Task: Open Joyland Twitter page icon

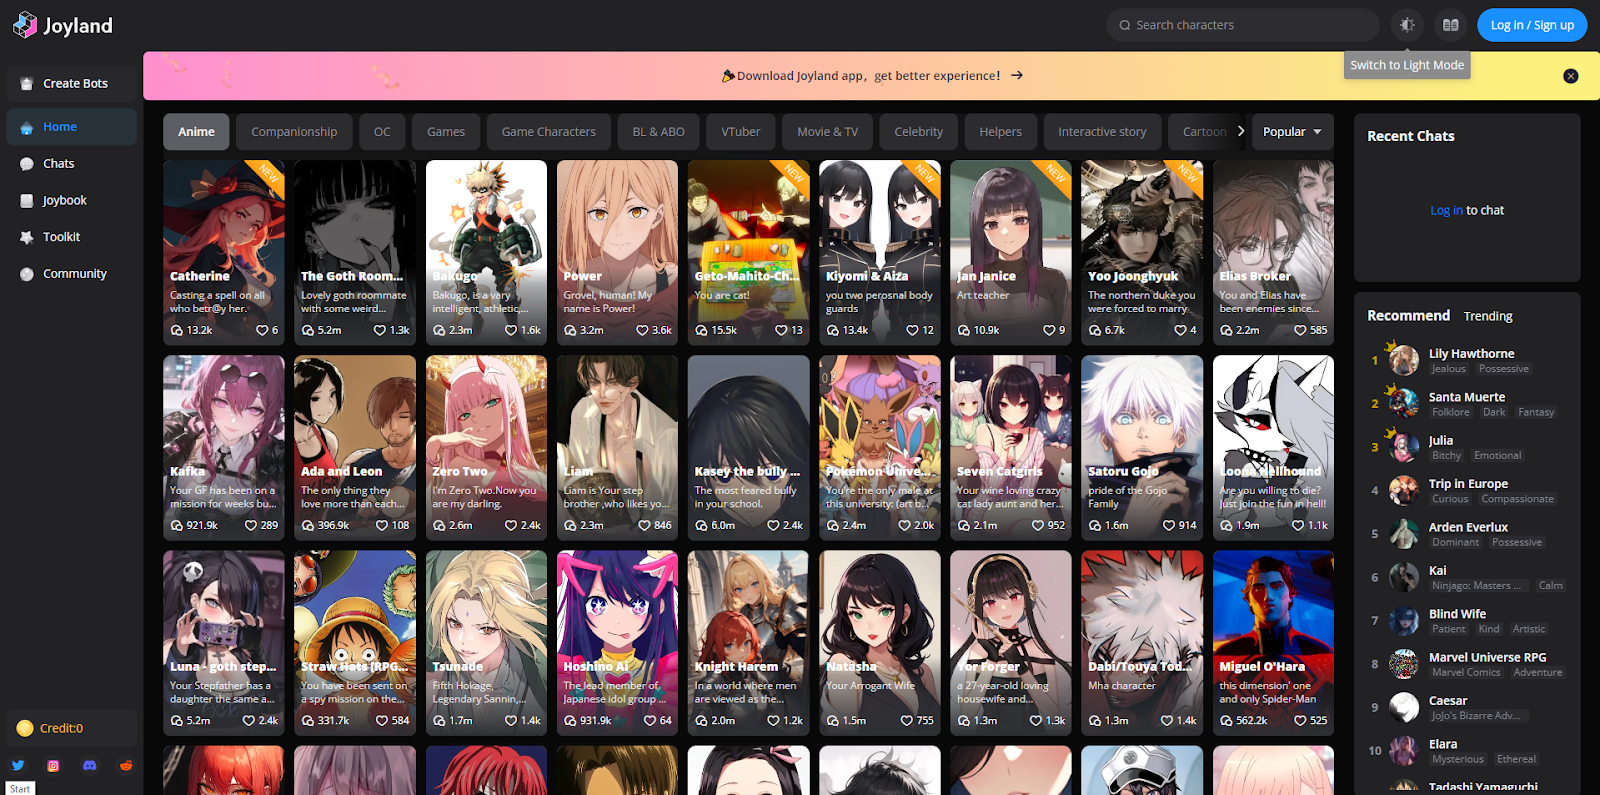Action: pos(18,765)
